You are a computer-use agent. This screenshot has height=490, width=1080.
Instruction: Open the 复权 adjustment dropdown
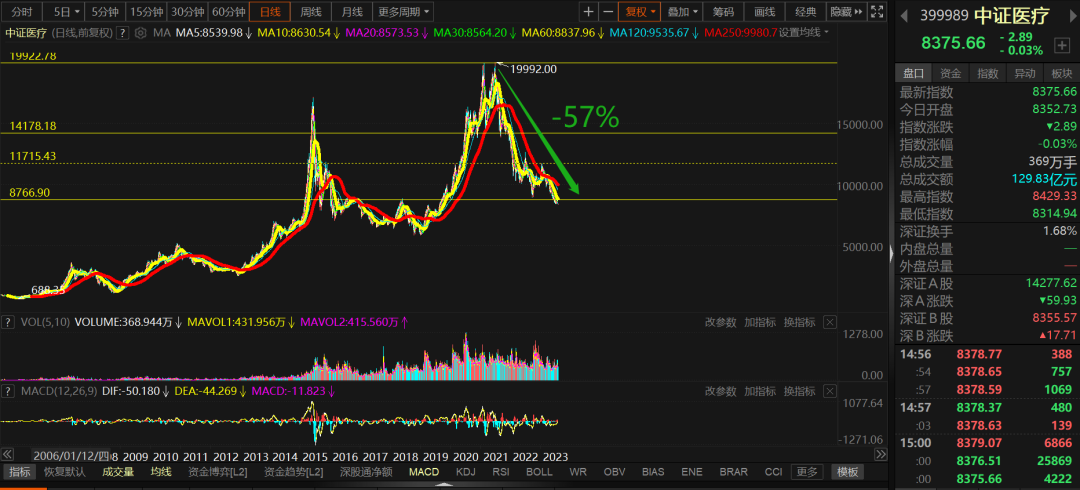click(x=640, y=12)
